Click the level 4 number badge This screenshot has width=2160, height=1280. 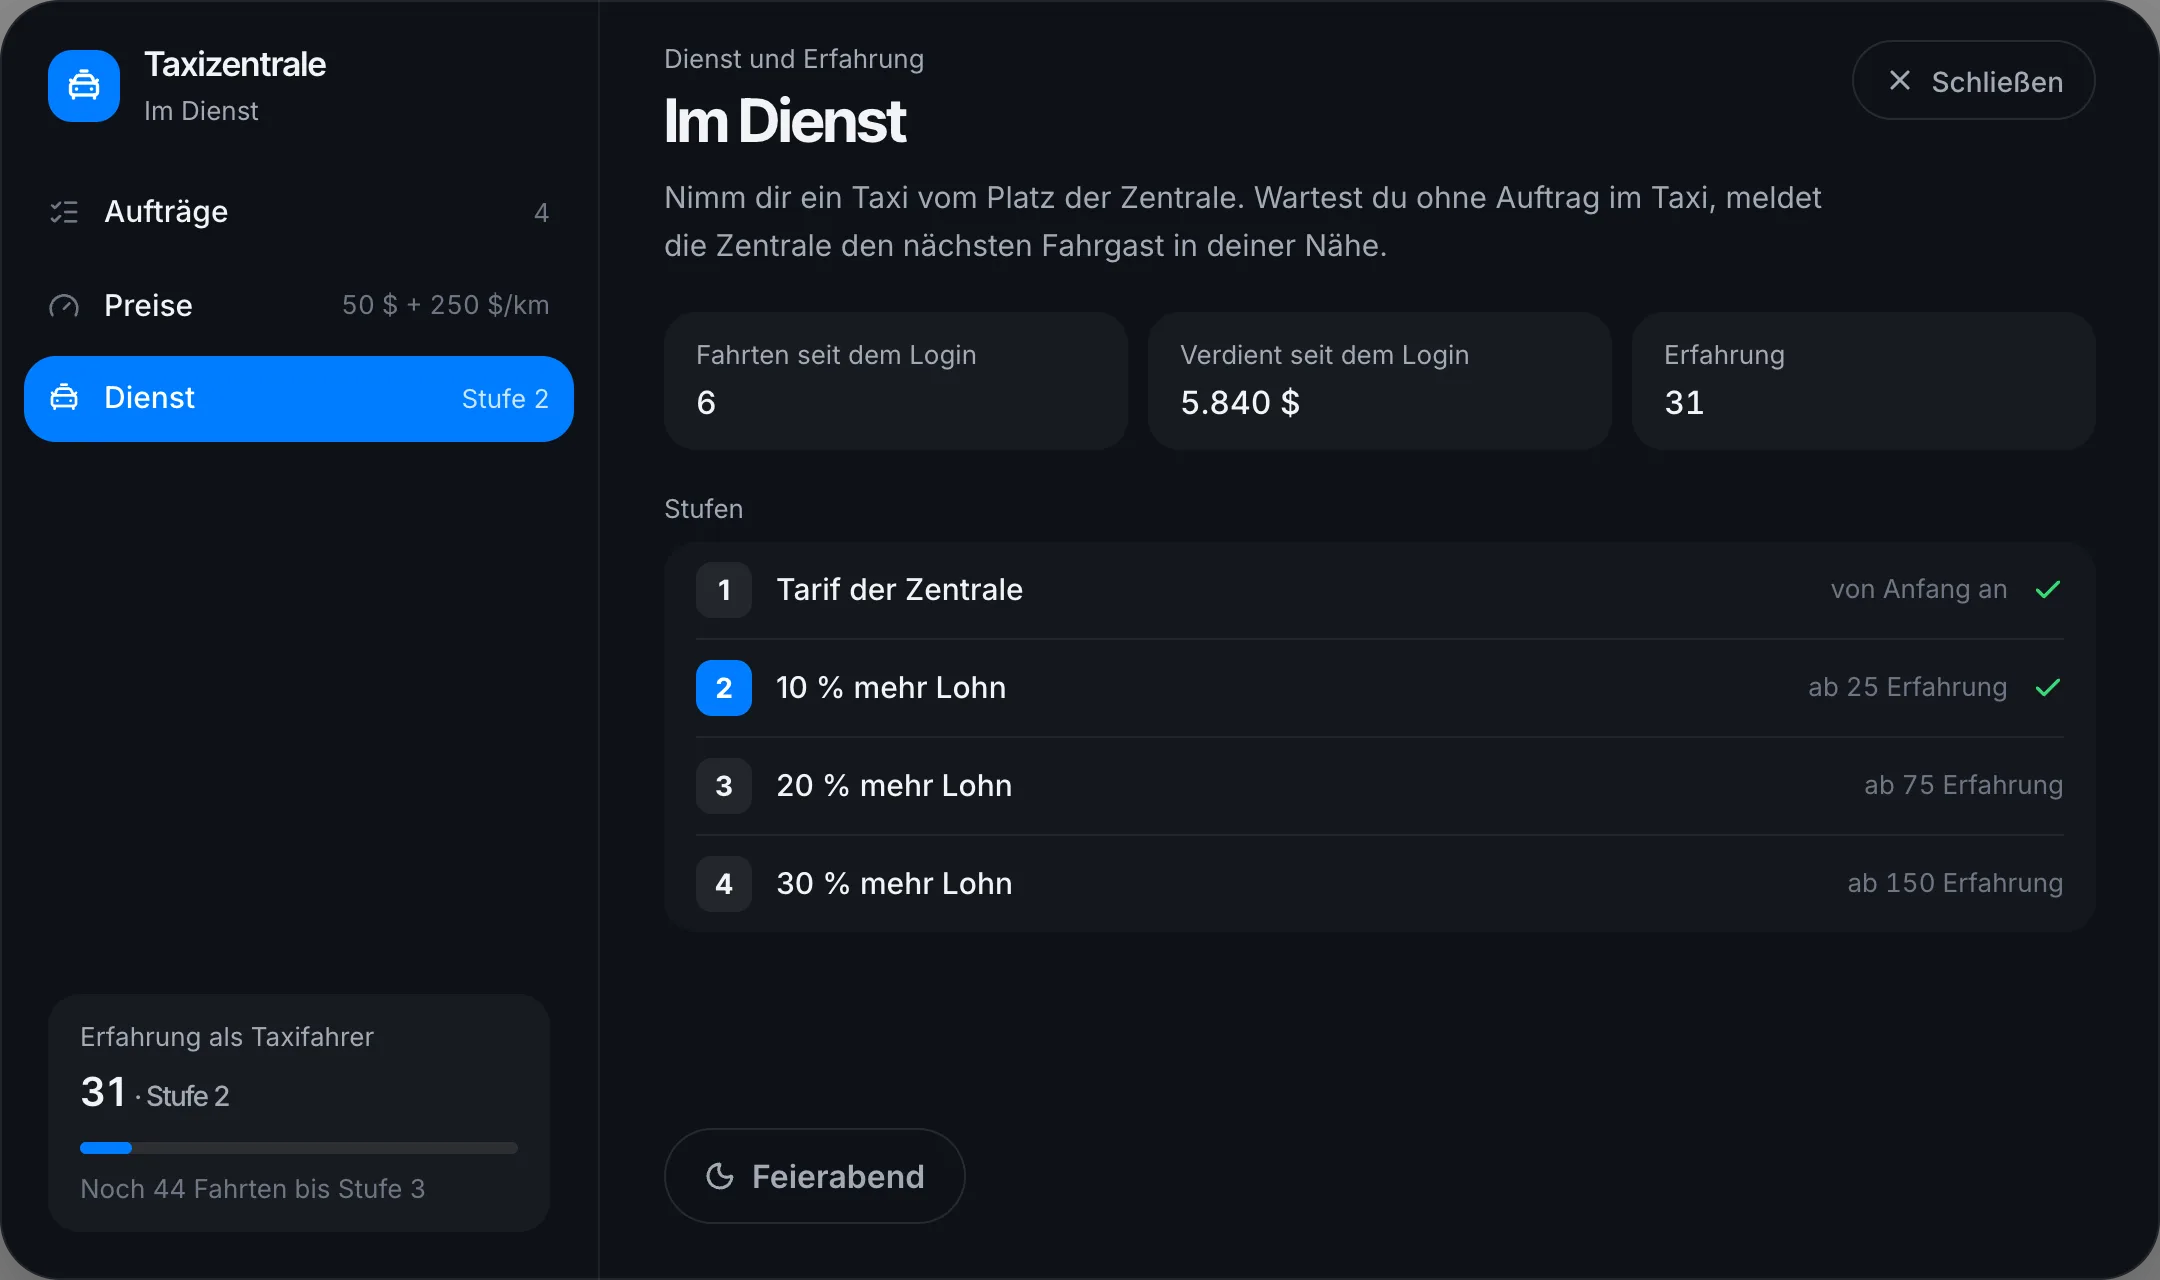(724, 884)
